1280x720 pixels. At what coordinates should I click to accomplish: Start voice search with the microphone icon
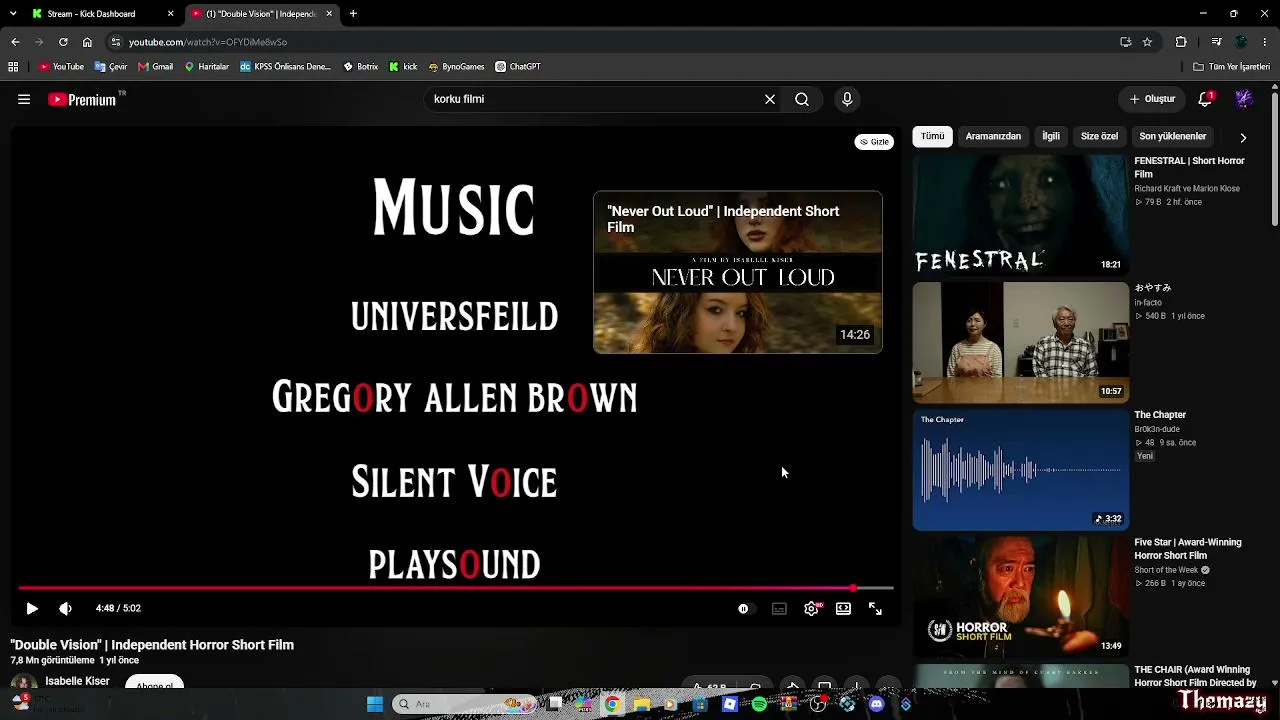[847, 99]
